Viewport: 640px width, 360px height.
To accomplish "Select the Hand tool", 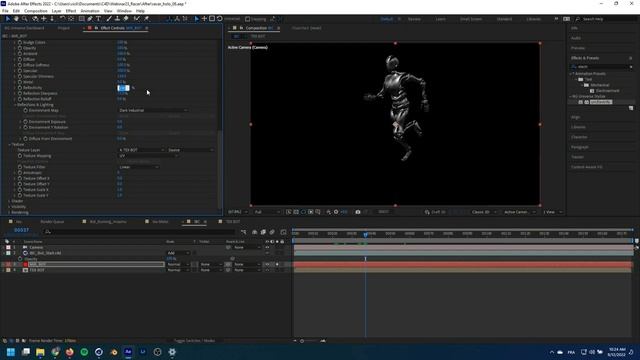I will pos(16,19).
